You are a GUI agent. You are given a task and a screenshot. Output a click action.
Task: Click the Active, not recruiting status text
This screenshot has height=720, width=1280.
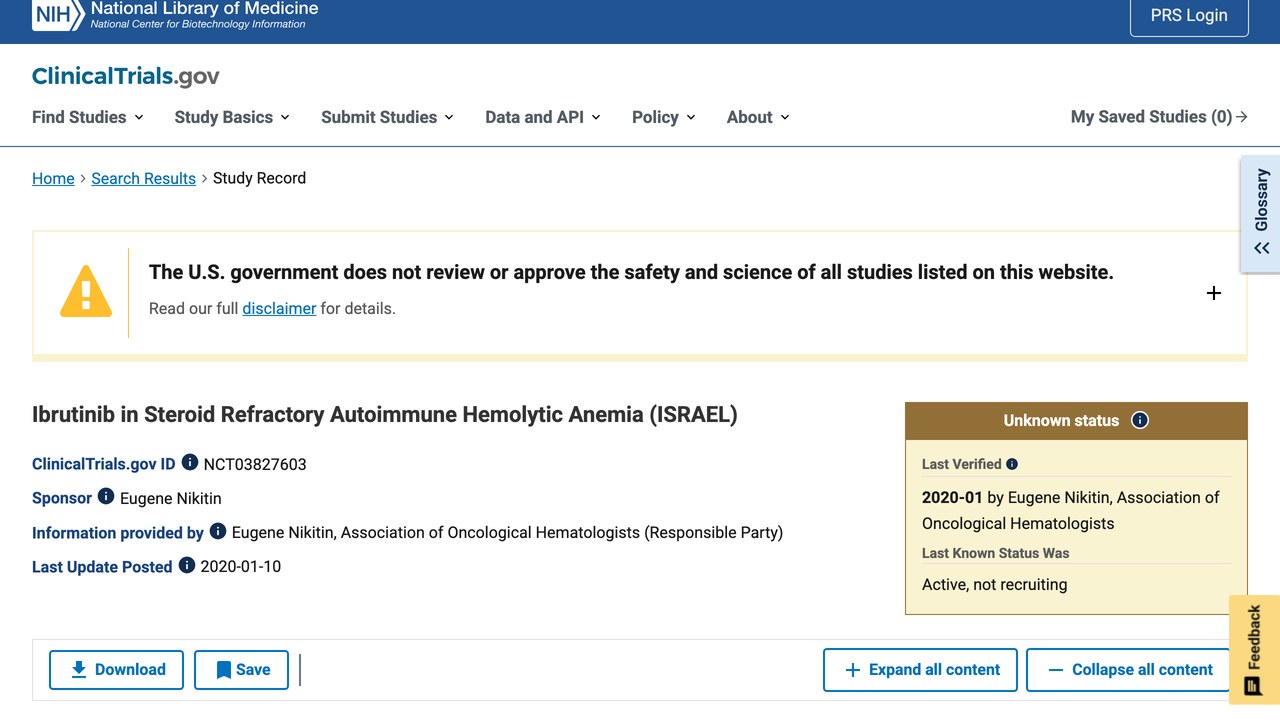point(994,584)
